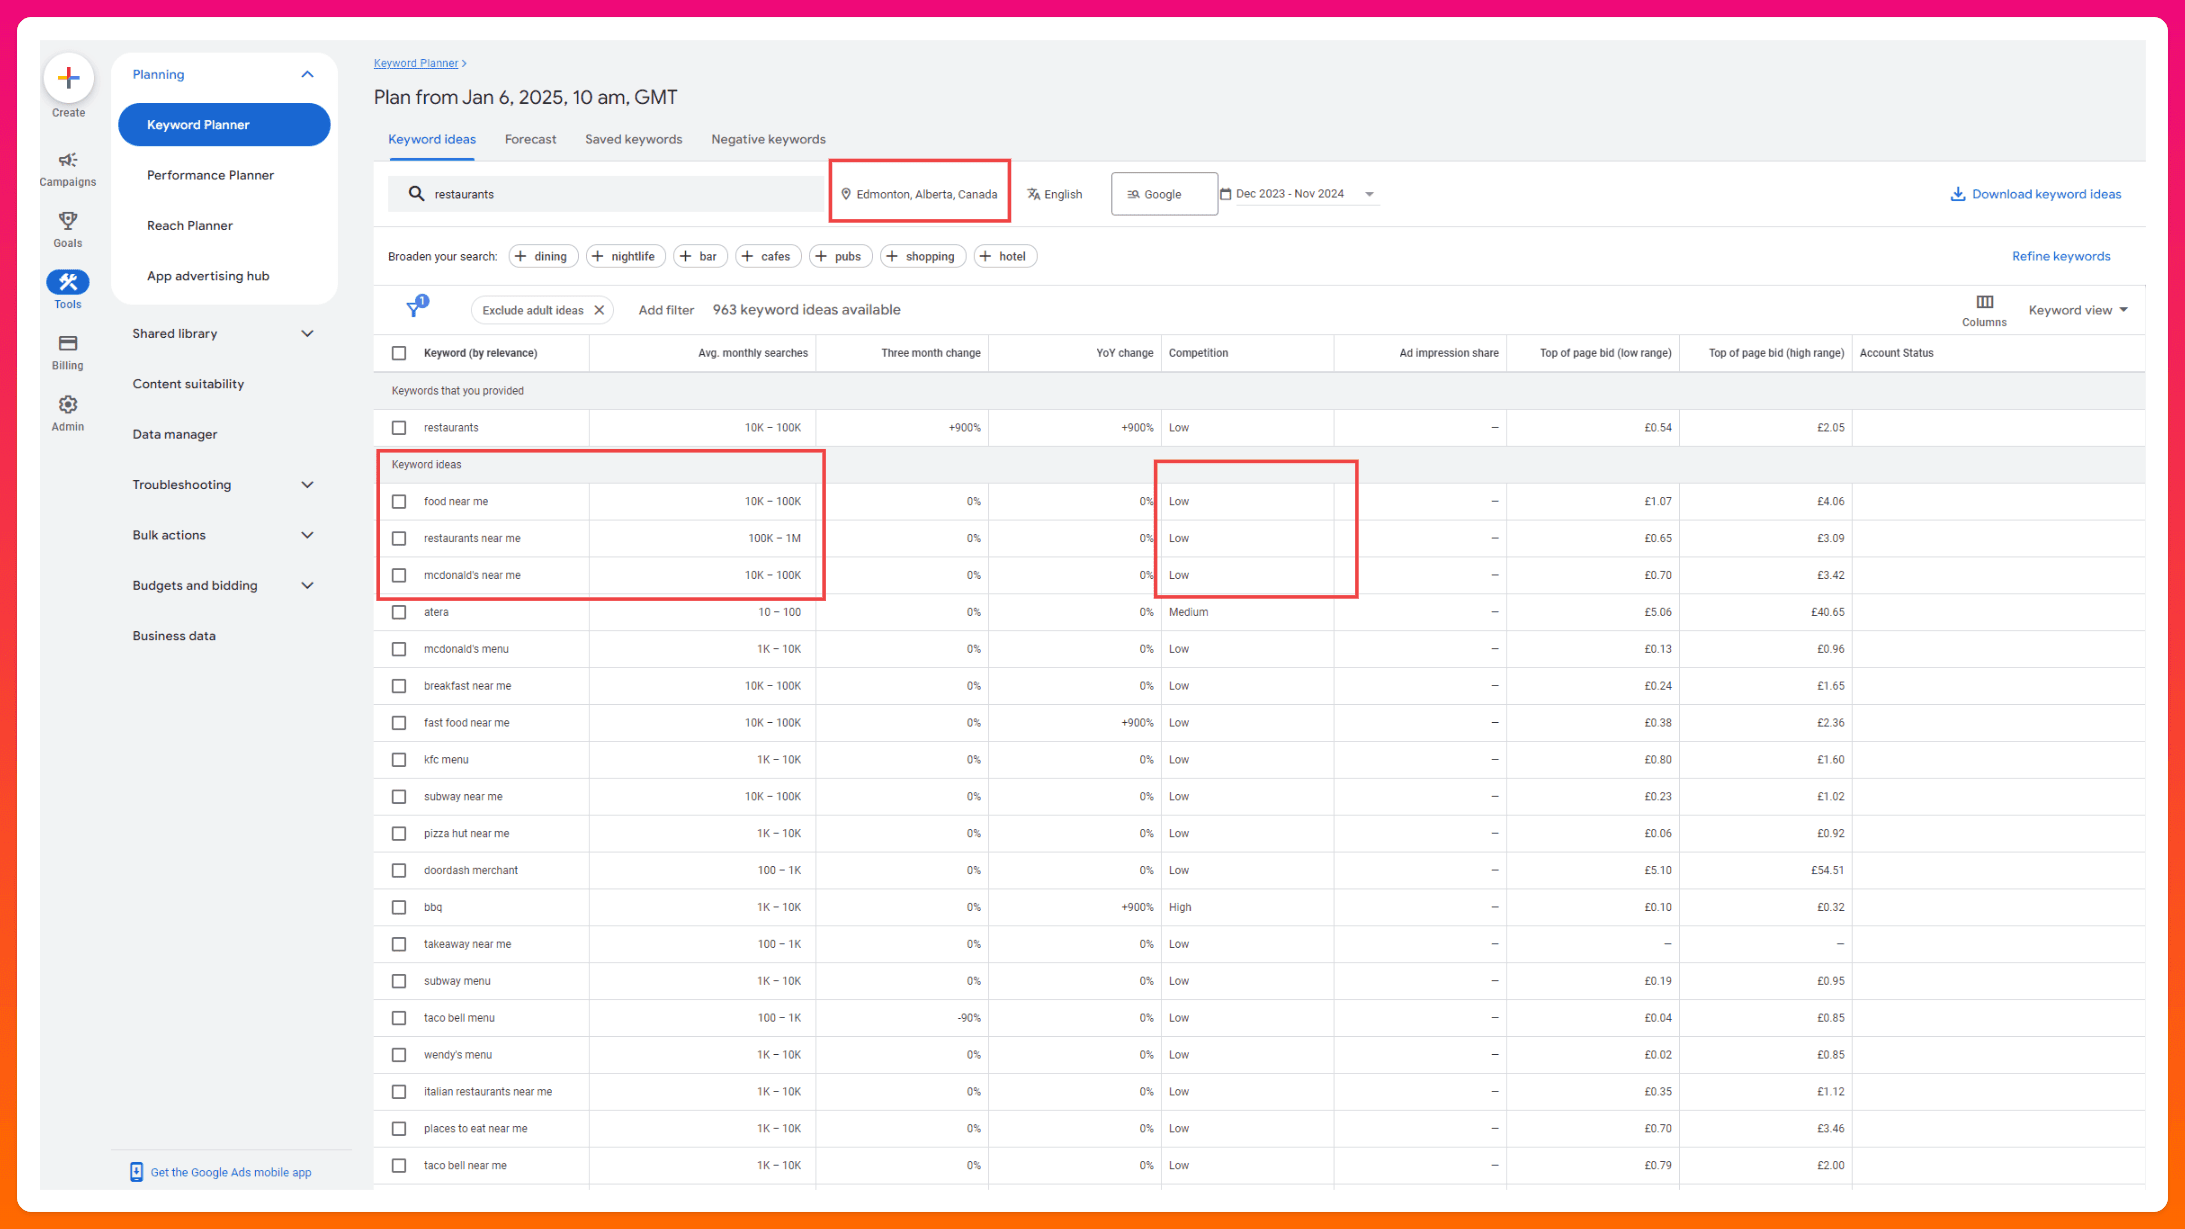Open the Negative keywords tab
Viewport: 2185px width, 1229px height.
point(768,139)
